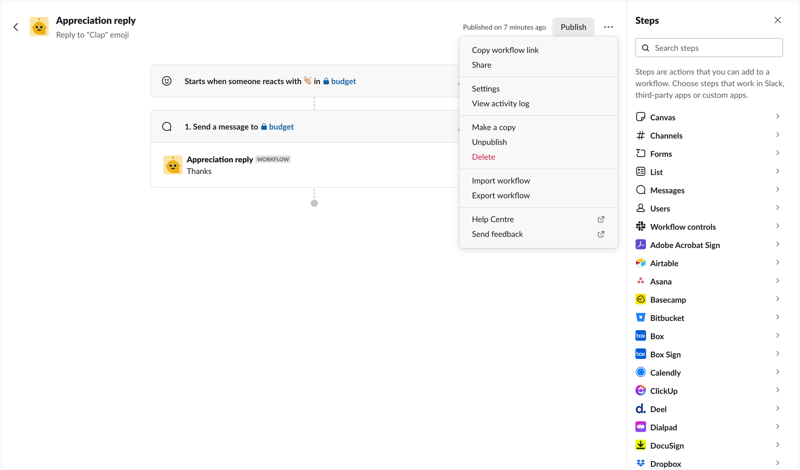This screenshot has height=470, width=800.
Task: Click the Publish button
Action: pos(573,27)
